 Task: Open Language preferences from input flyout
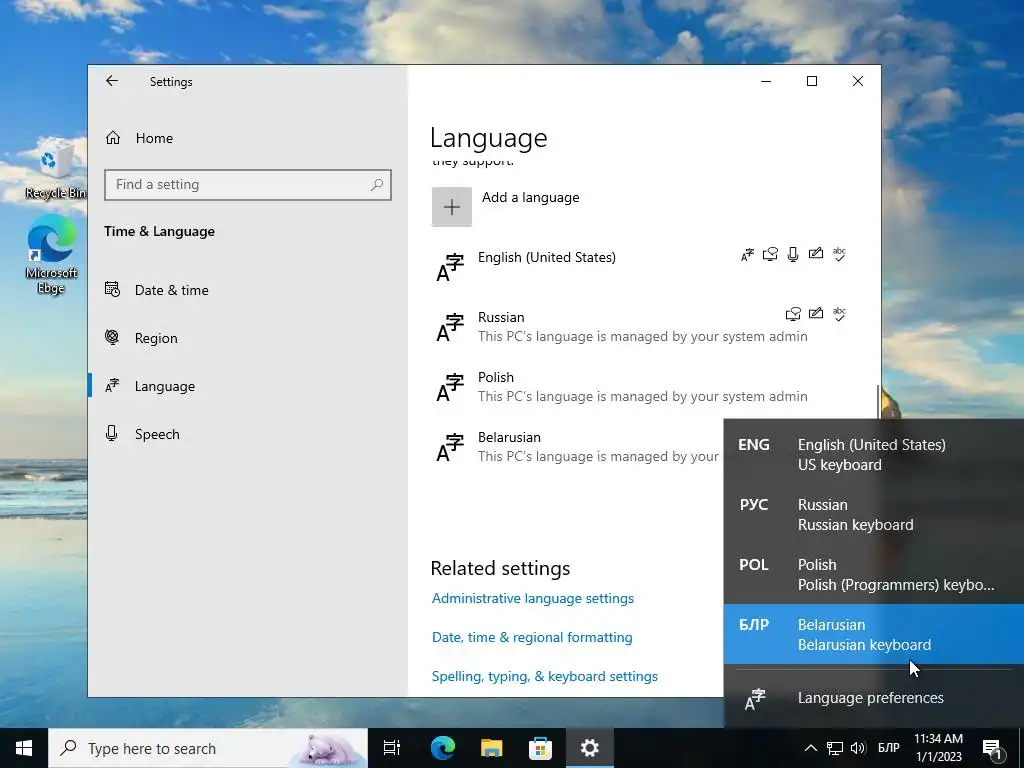click(x=874, y=698)
